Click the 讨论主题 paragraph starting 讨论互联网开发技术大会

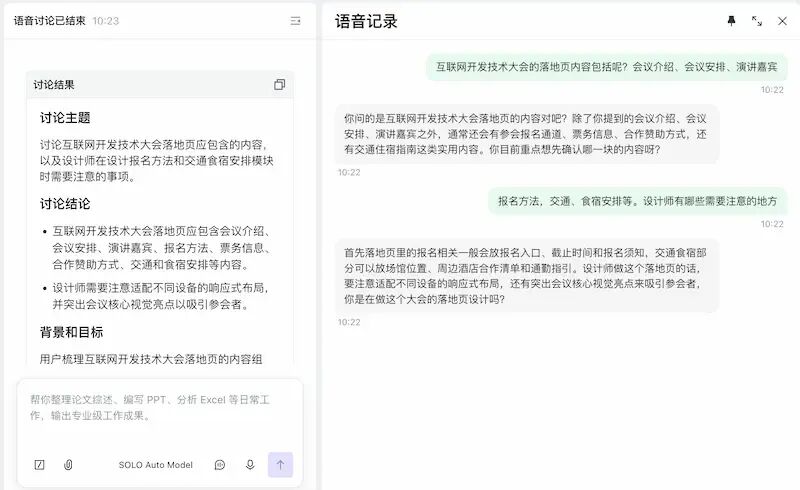pyautogui.click(x=157, y=161)
